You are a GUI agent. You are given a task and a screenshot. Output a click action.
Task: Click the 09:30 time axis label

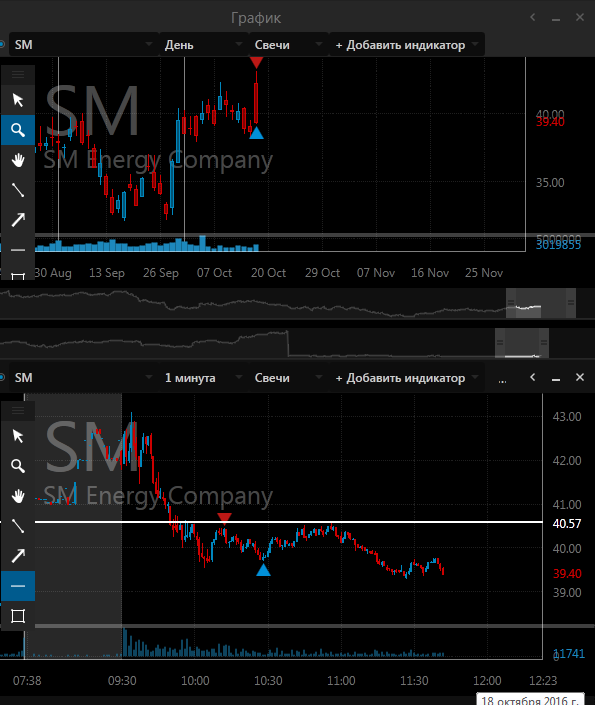coord(122,681)
